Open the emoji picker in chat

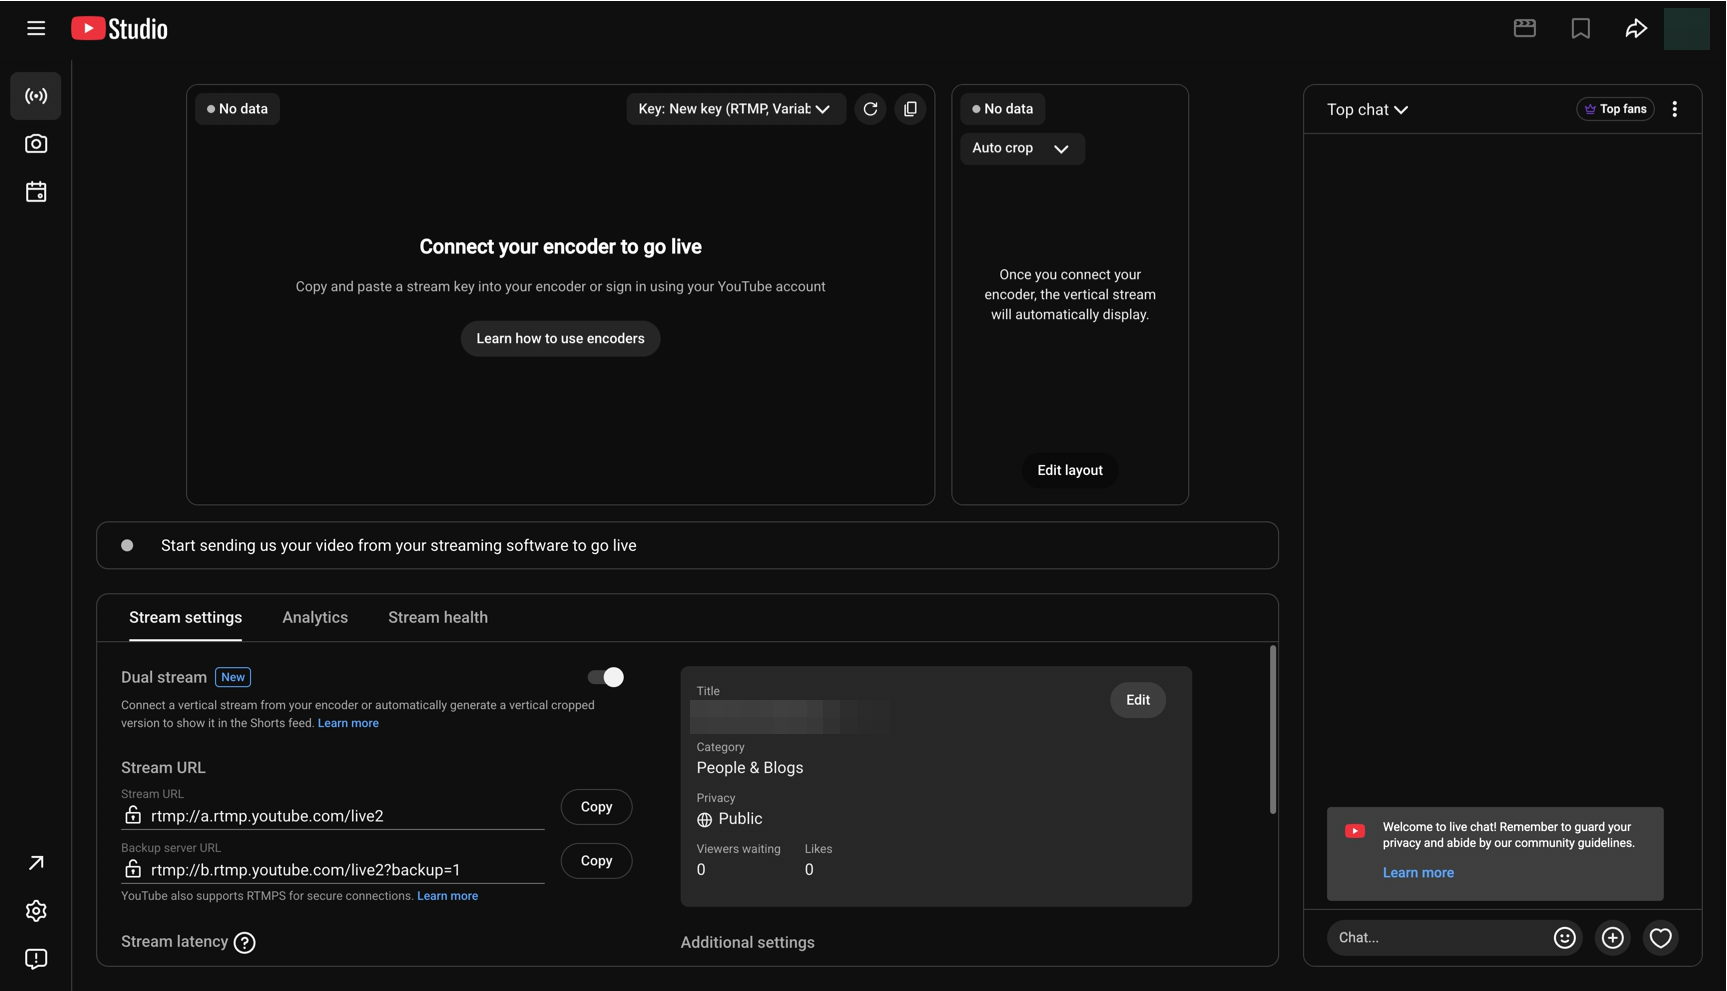tap(1564, 937)
